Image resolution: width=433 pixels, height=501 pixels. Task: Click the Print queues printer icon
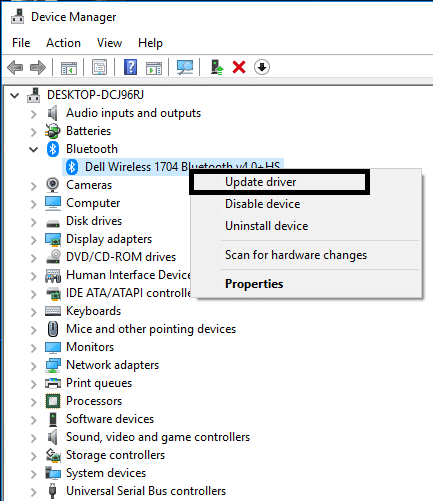coord(53,383)
